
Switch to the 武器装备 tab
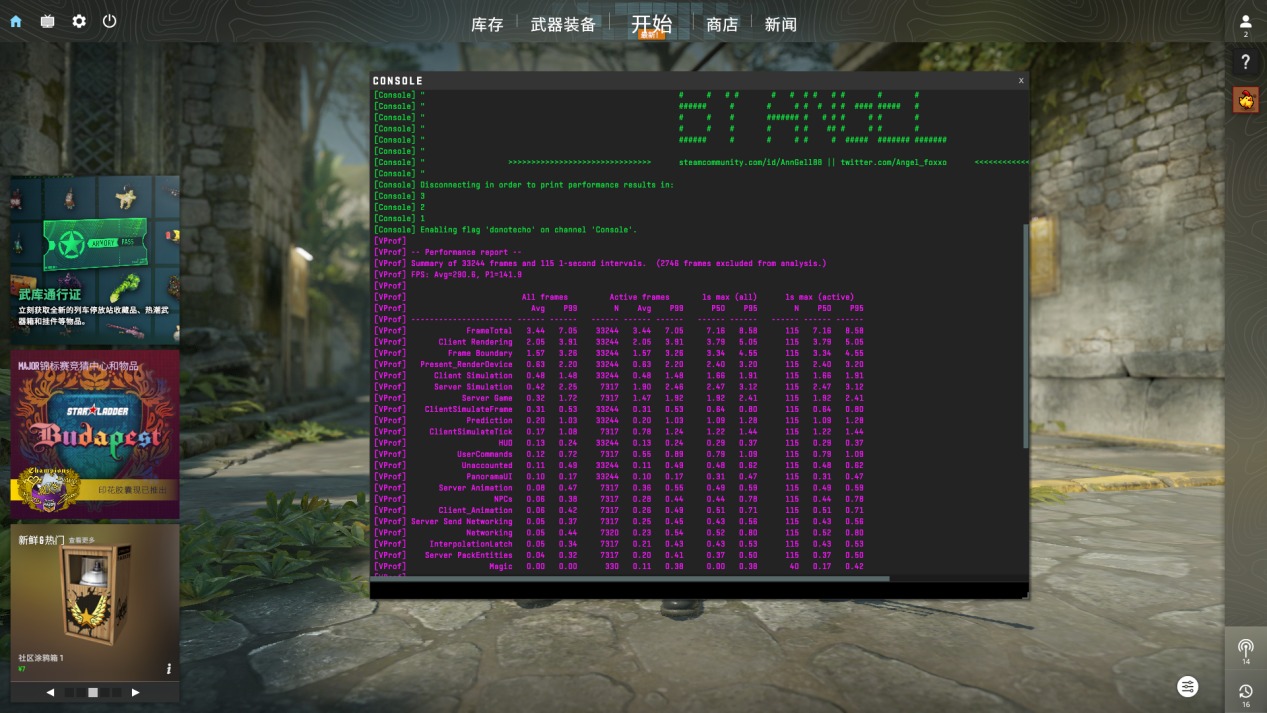point(563,24)
